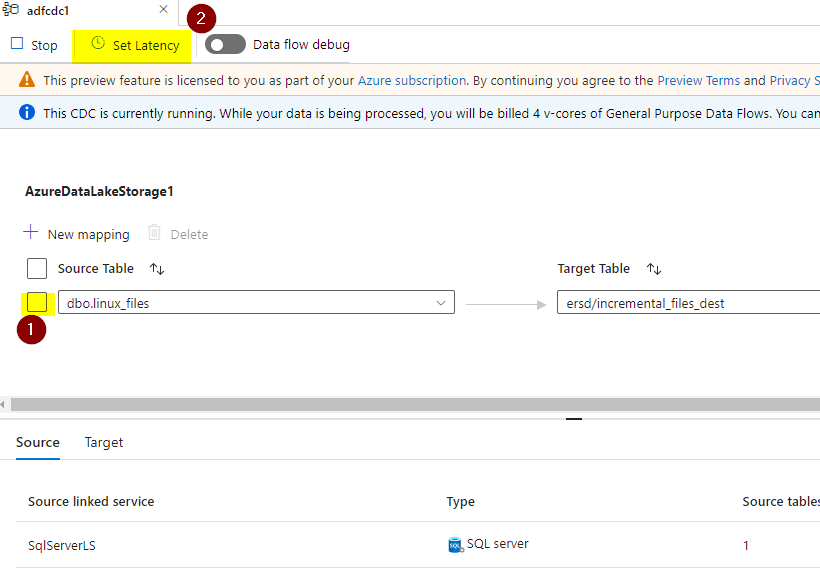Open the Azure subscription link
820x571 pixels.
click(412, 81)
